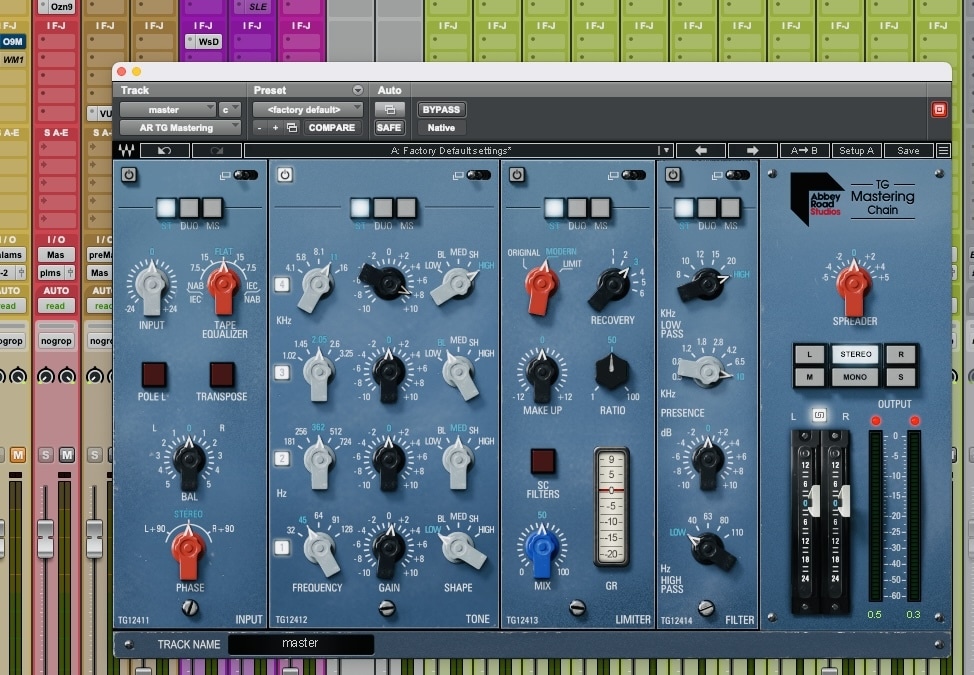Click the SAFE automation button

click(389, 128)
